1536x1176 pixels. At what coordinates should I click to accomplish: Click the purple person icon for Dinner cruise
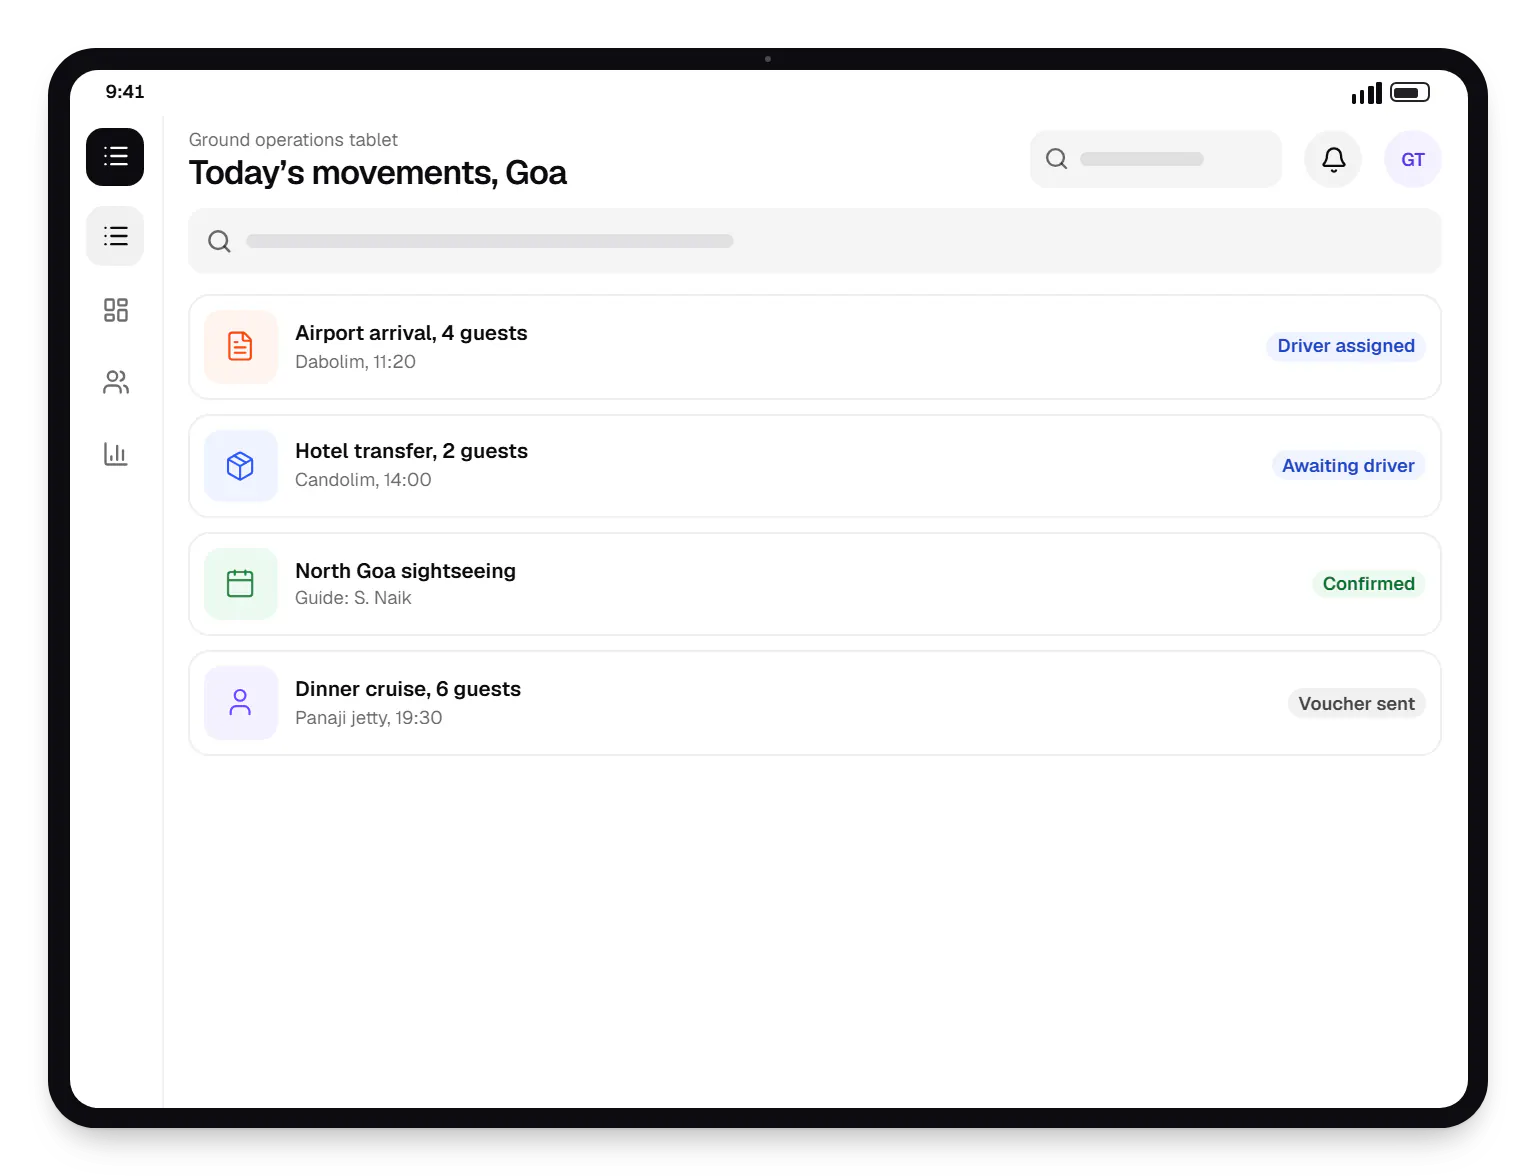click(x=241, y=703)
